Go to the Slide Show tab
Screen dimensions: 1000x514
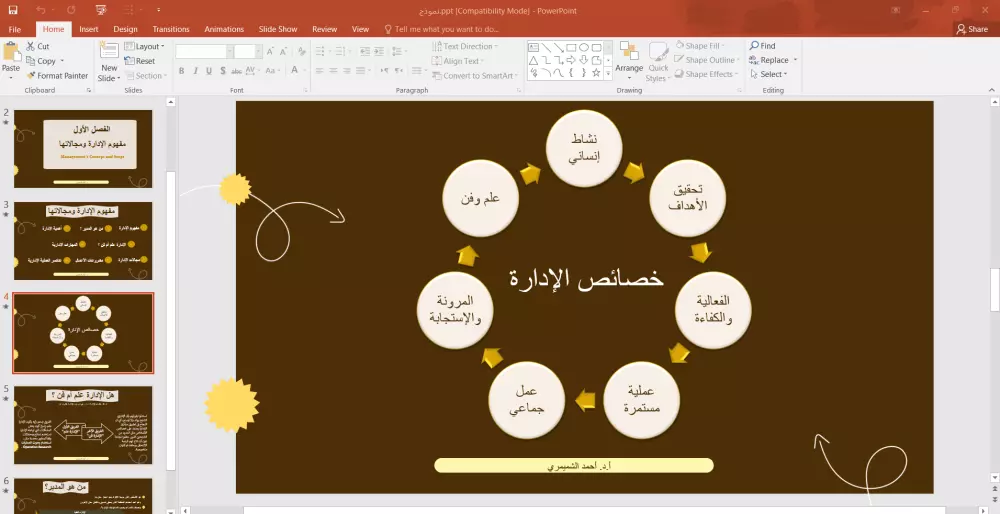click(x=278, y=29)
